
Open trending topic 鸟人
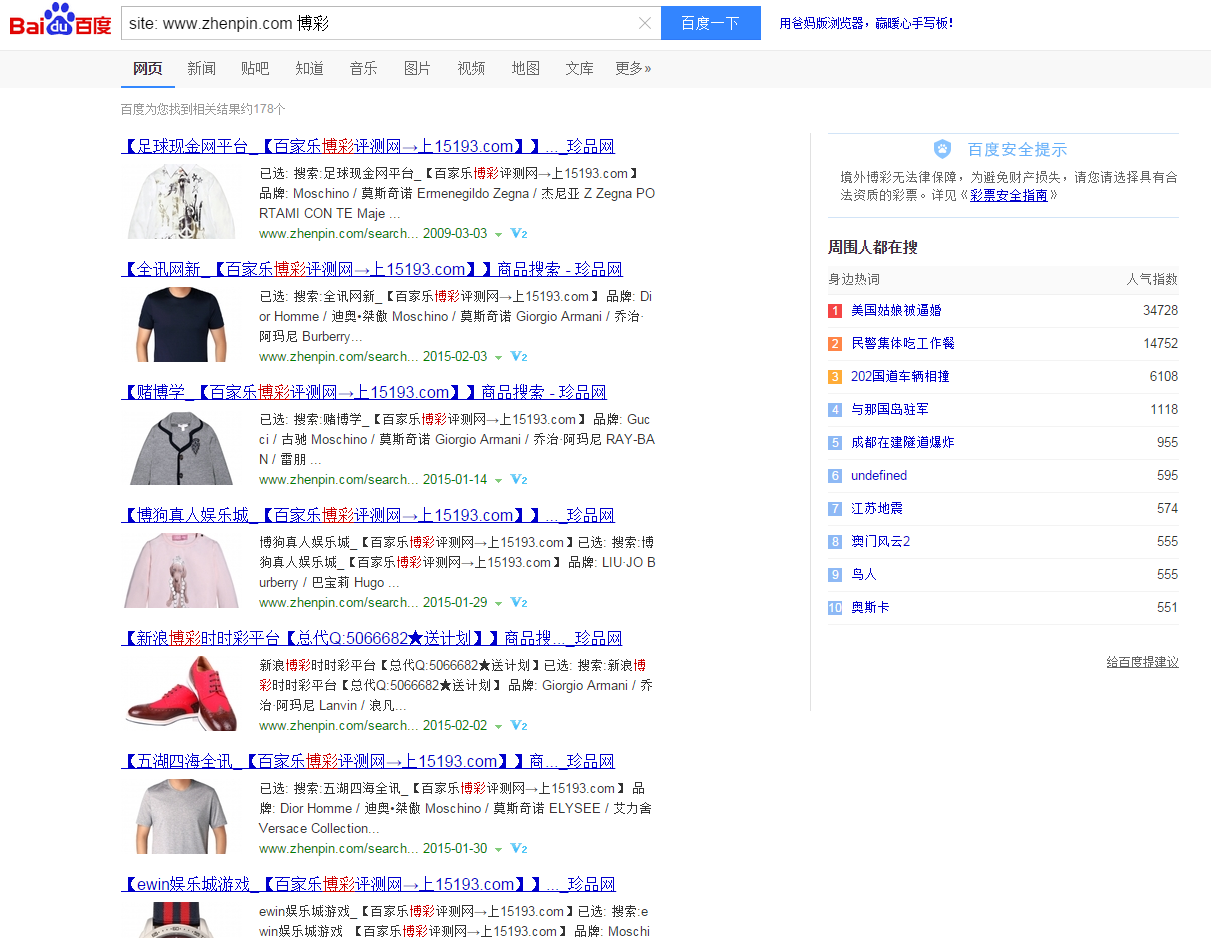click(x=864, y=574)
